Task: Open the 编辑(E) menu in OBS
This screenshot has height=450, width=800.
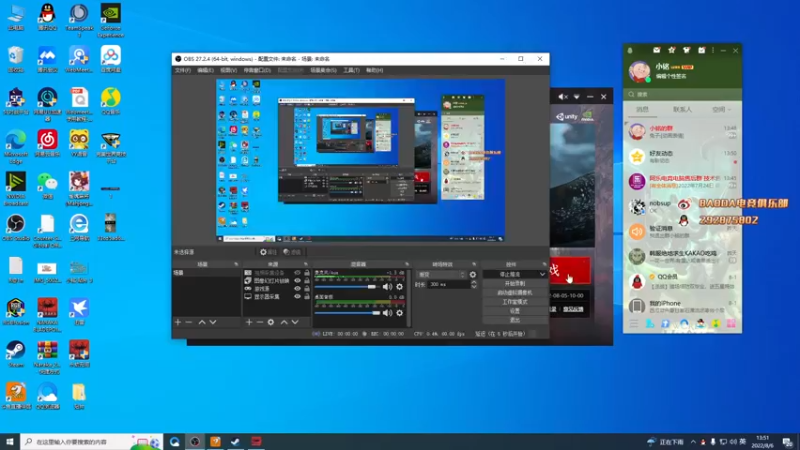Action: 205,70
